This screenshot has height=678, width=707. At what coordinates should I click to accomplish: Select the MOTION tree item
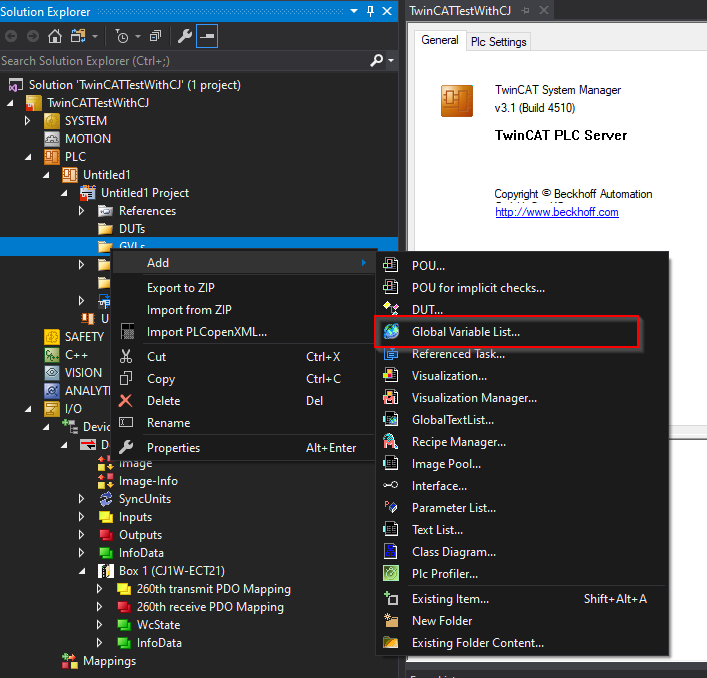(87, 139)
